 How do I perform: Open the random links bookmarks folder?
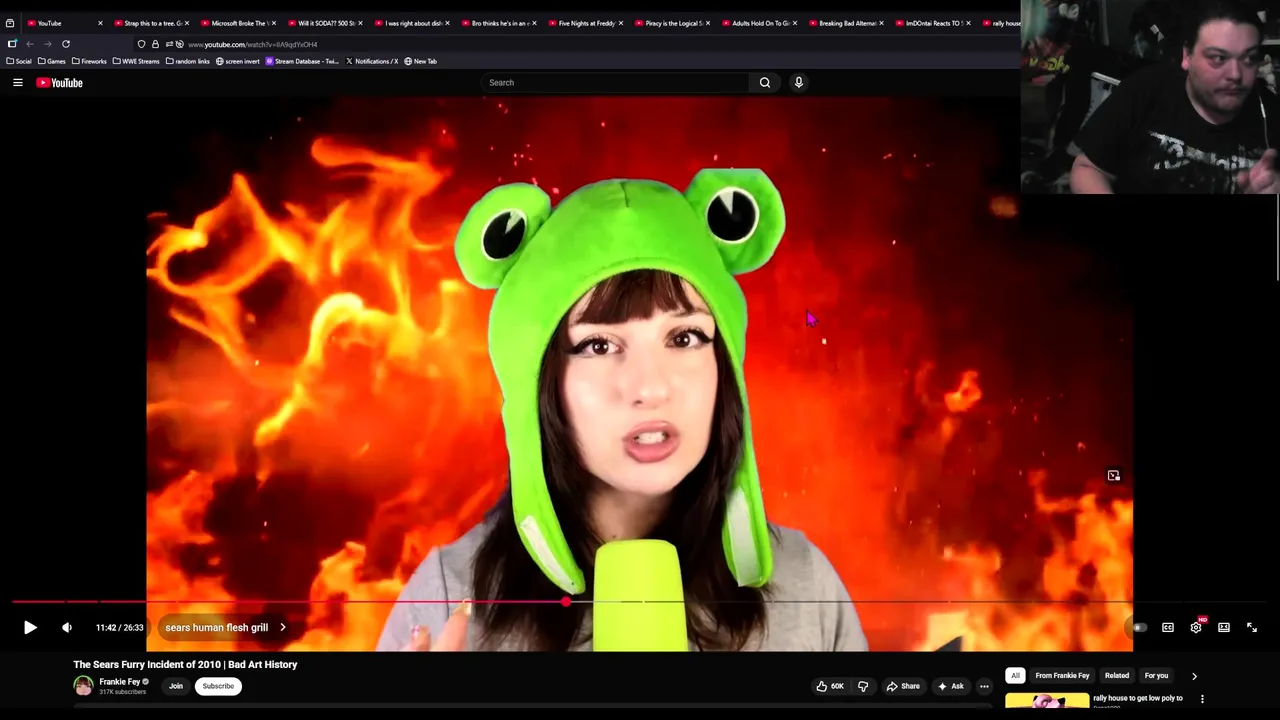(187, 62)
